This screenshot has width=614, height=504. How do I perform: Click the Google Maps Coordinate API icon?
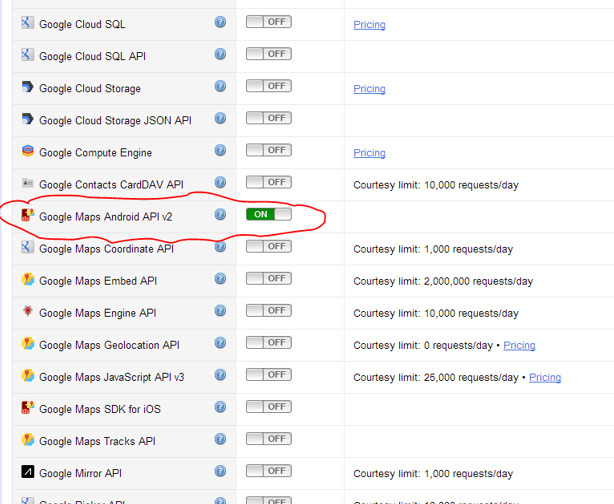pyautogui.click(x=27, y=247)
